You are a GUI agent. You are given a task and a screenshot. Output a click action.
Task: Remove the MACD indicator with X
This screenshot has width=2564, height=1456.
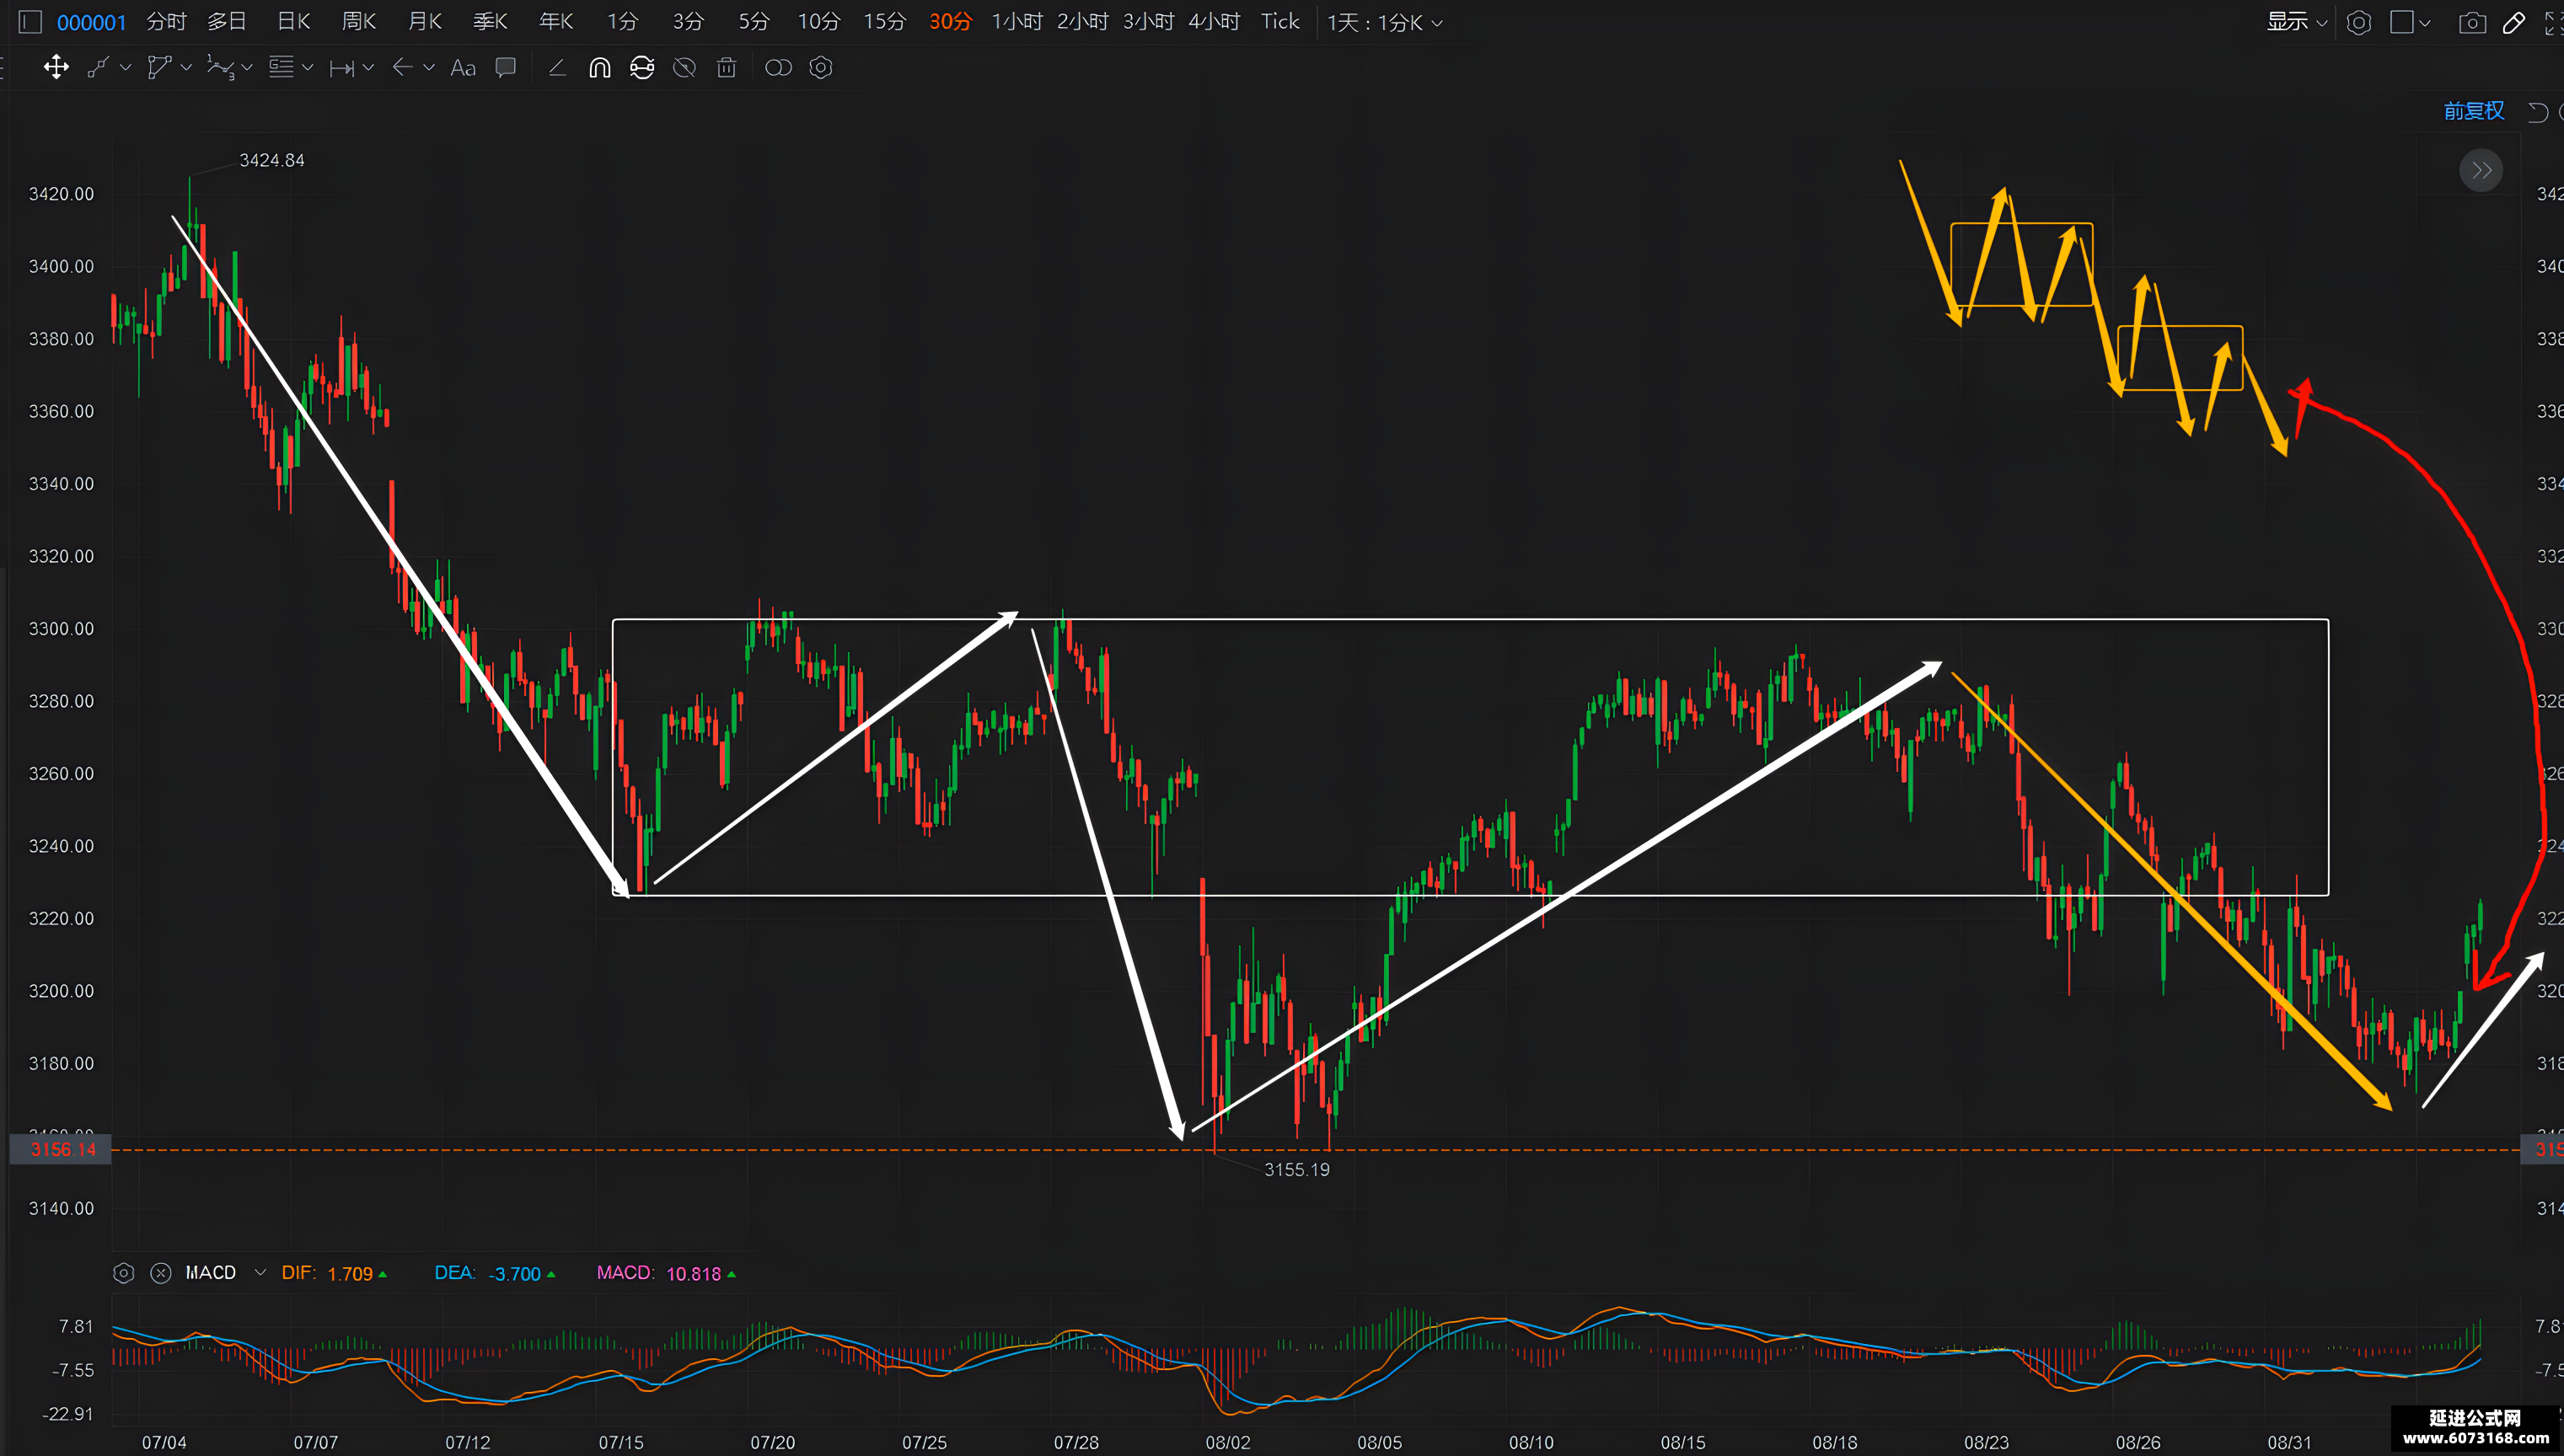(x=160, y=1273)
